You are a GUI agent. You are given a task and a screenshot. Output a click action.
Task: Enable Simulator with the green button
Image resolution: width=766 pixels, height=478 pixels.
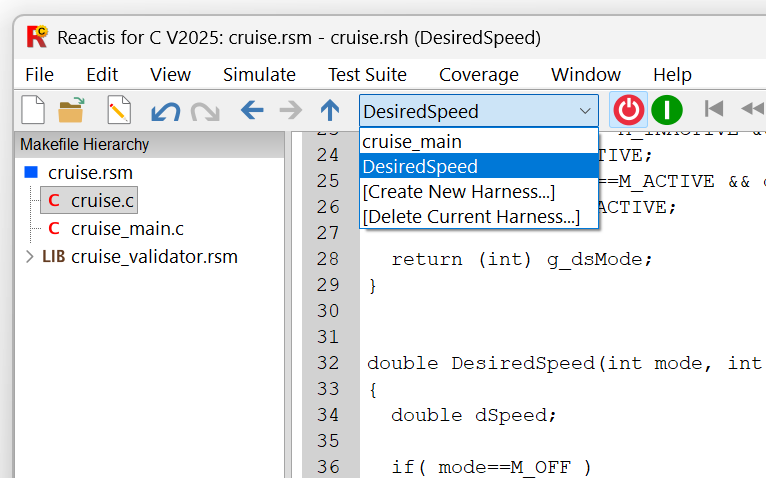pos(667,110)
